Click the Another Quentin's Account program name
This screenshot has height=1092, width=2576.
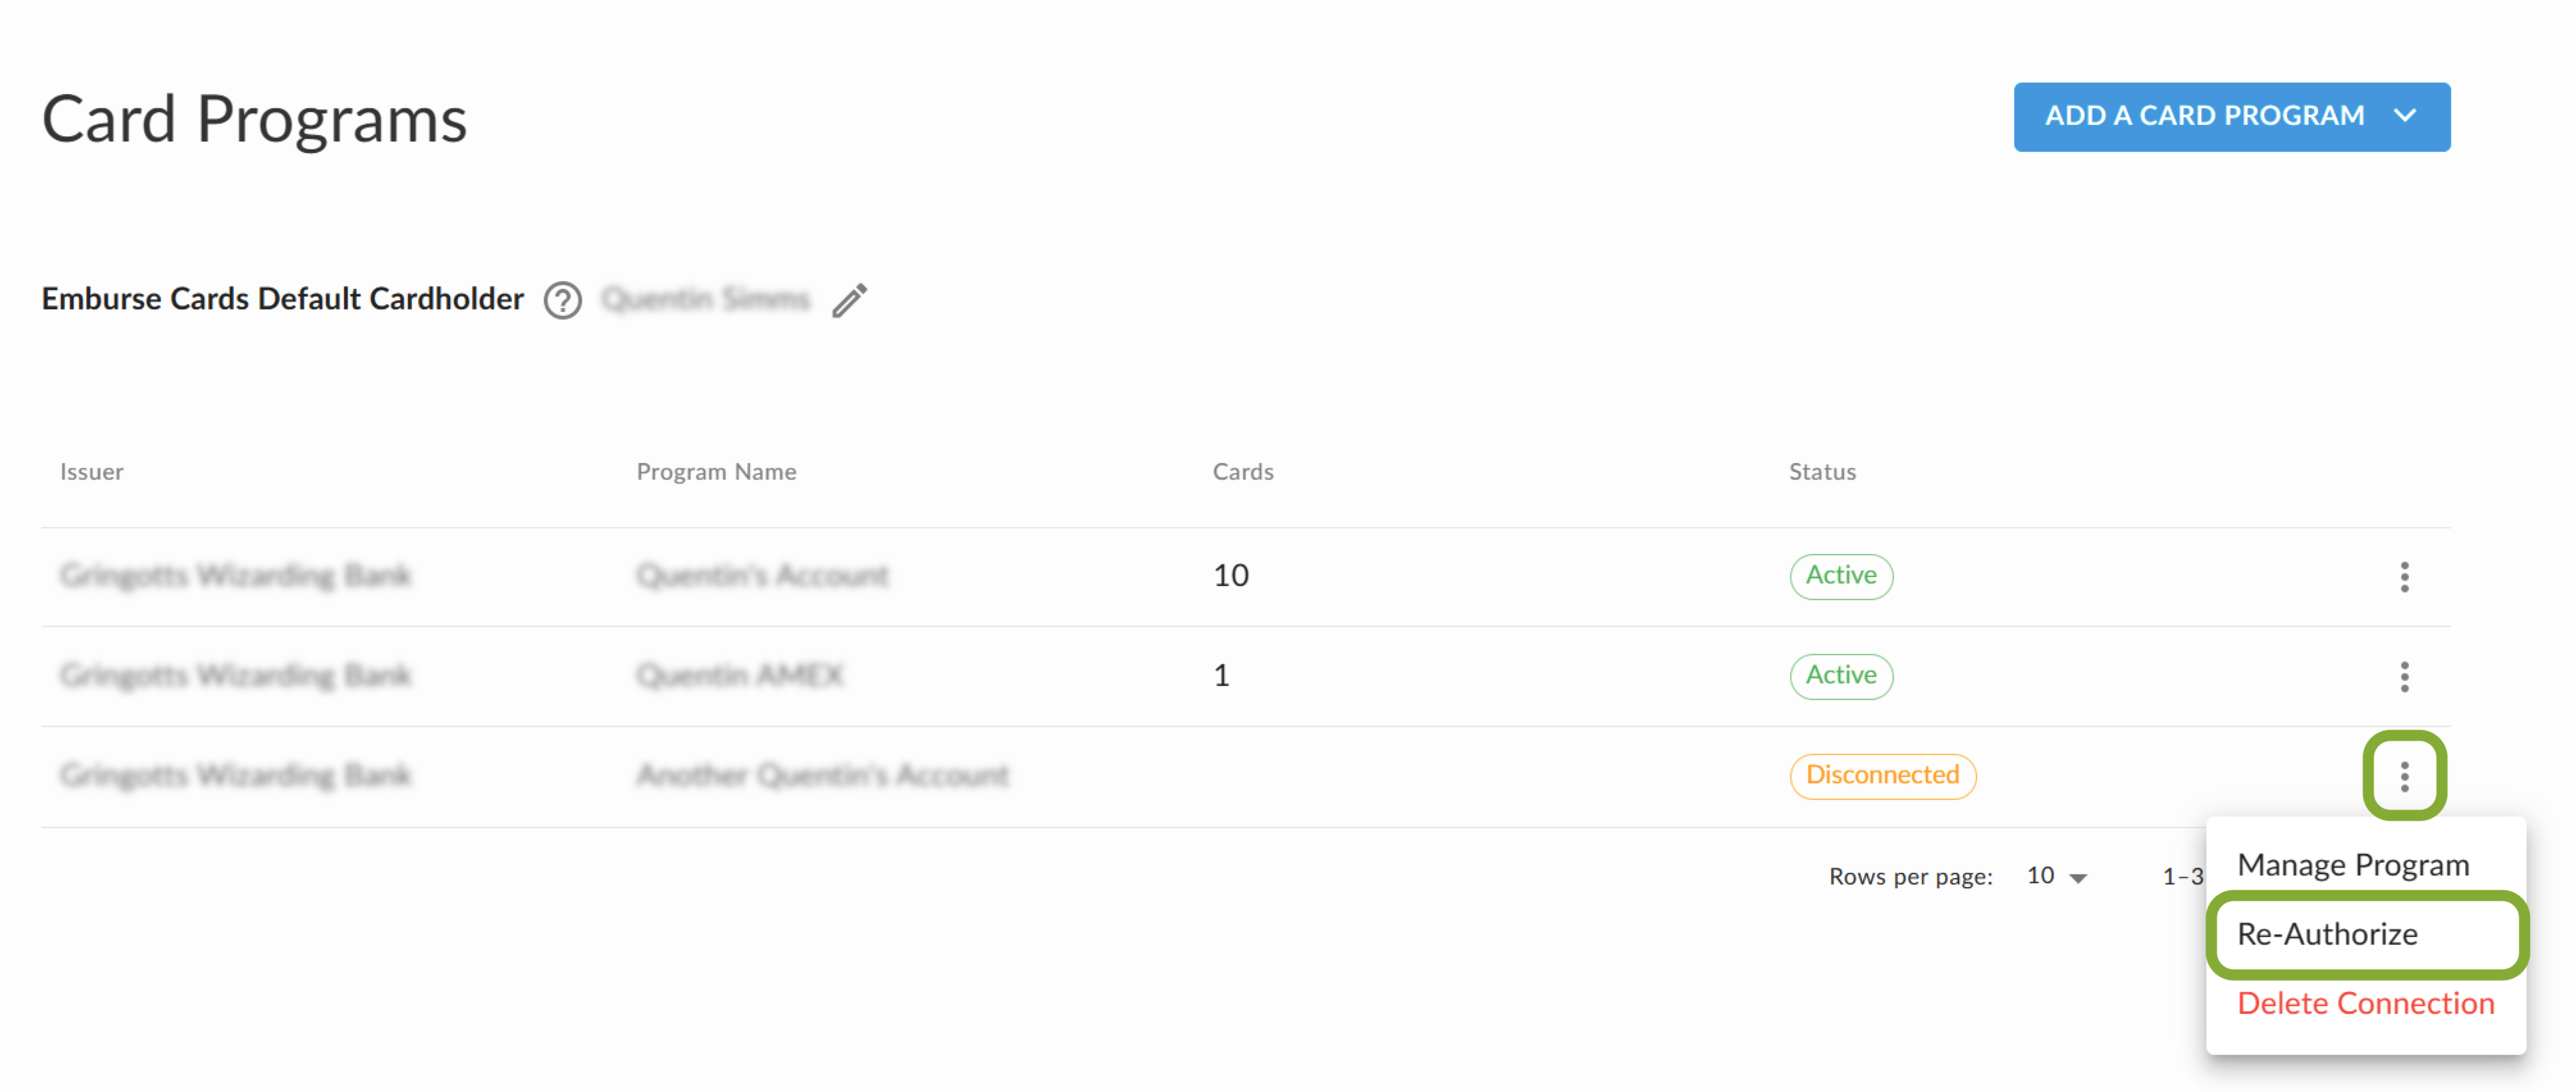pos(823,775)
